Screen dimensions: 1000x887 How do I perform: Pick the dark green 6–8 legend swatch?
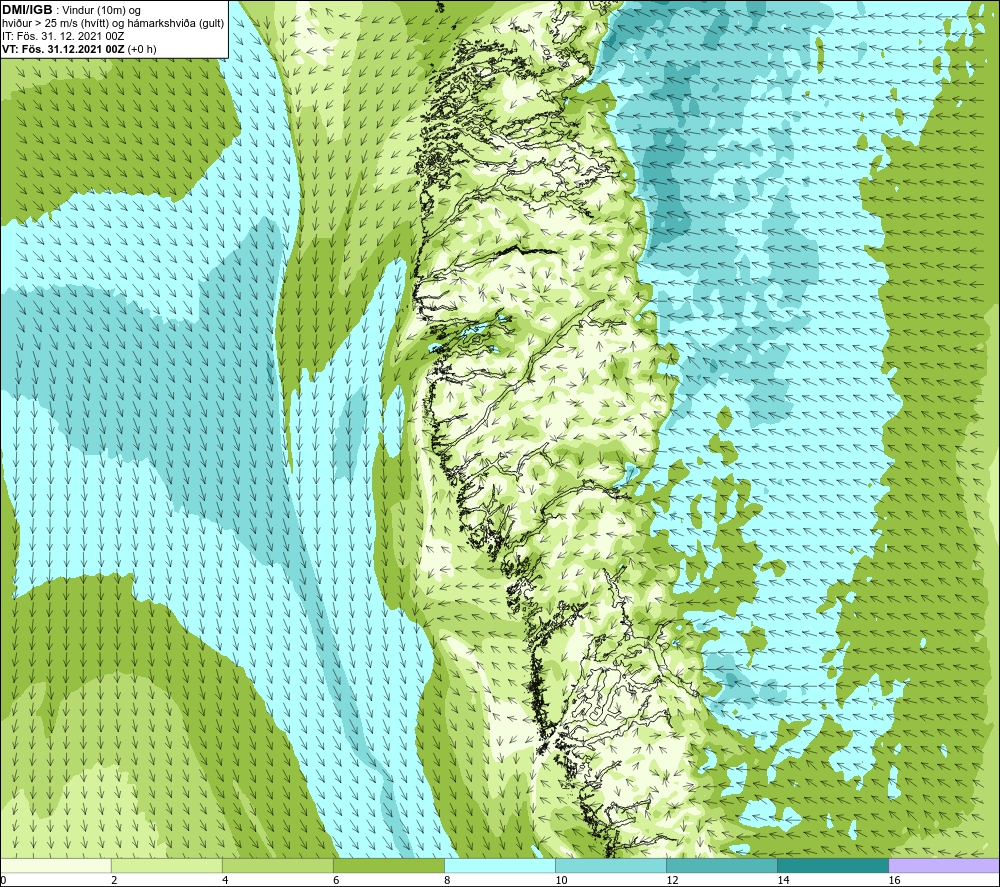[x=388, y=865]
